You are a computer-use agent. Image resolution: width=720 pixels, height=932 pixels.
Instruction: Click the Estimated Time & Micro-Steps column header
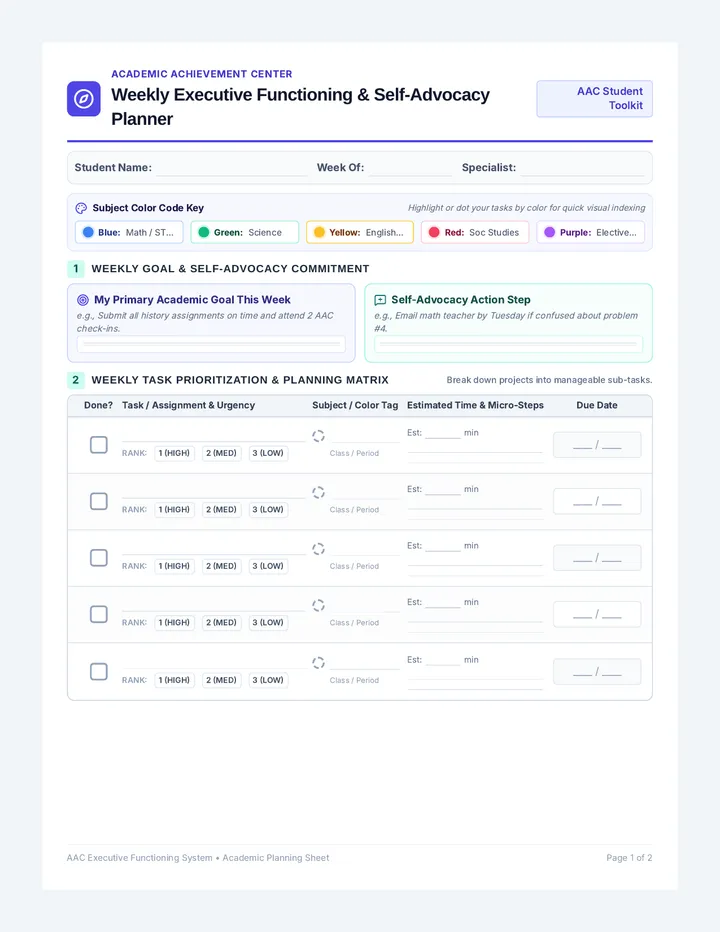tap(475, 405)
